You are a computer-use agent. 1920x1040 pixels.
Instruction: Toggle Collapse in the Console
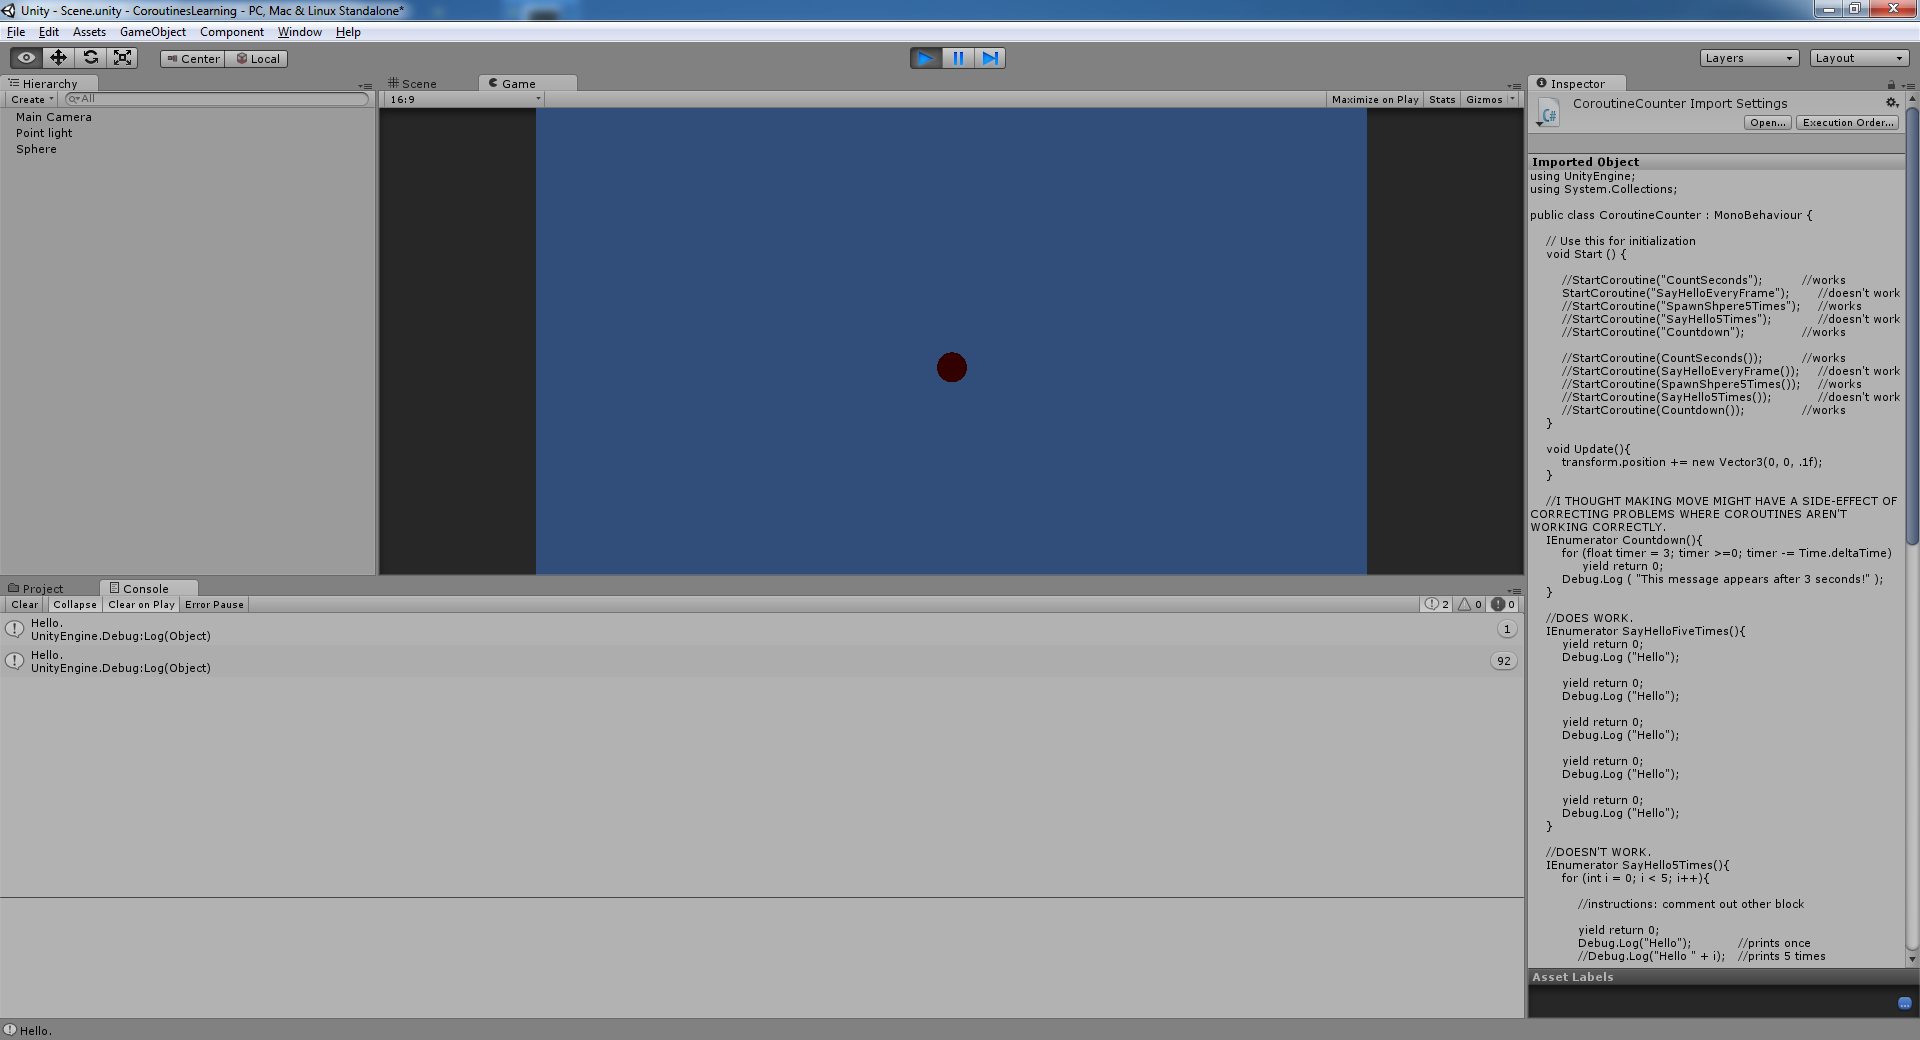click(x=75, y=605)
